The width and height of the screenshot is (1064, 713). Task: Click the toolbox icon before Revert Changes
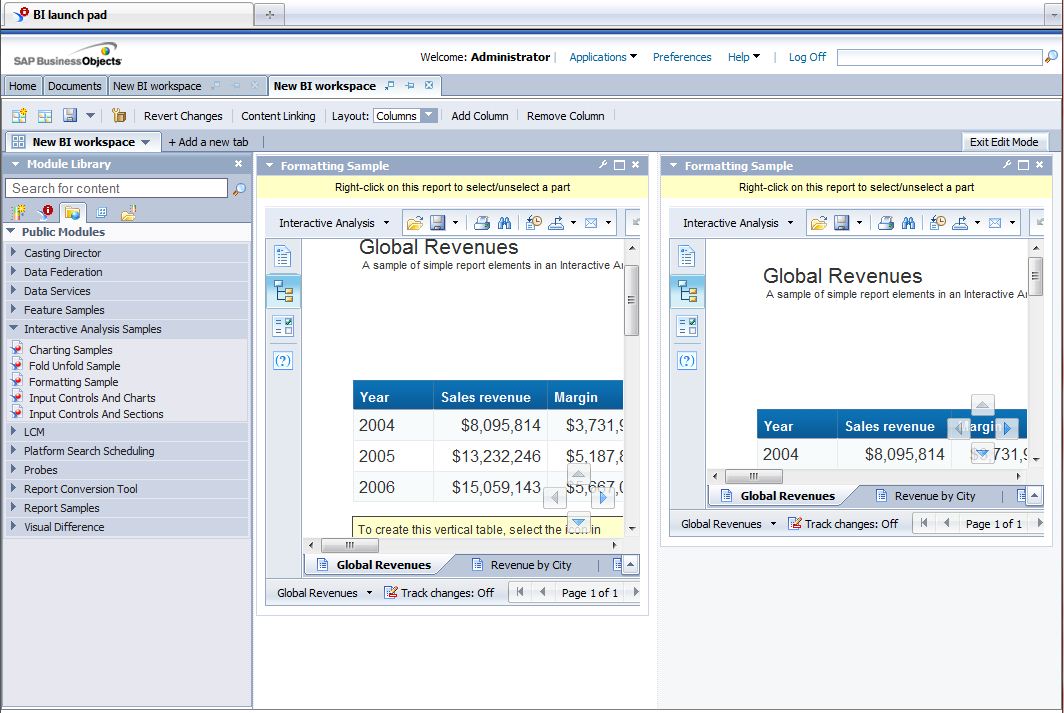(119, 115)
